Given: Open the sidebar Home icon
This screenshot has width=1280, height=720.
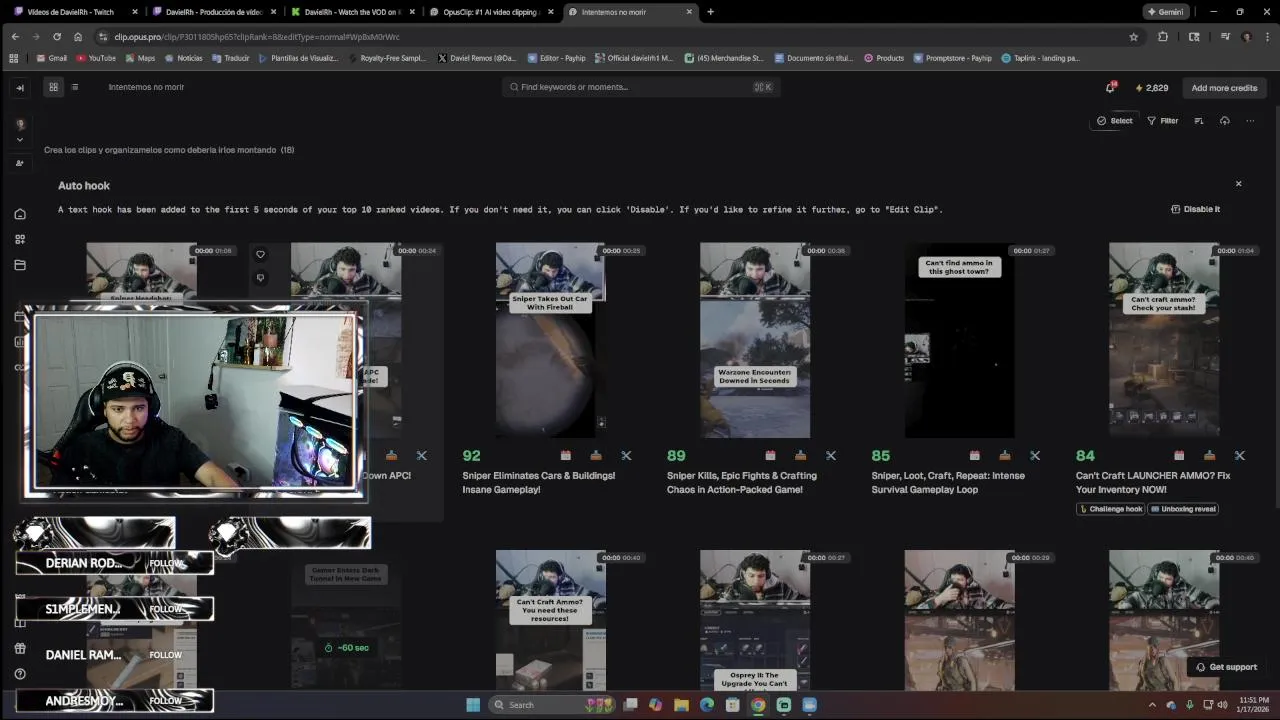Looking at the screenshot, I should 20,214.
